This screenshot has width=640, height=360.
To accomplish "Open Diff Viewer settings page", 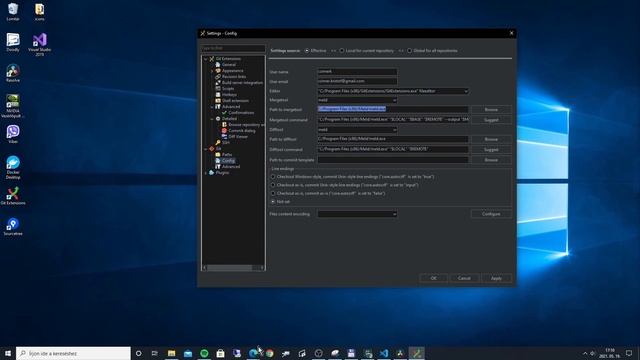I will (238, 136).
